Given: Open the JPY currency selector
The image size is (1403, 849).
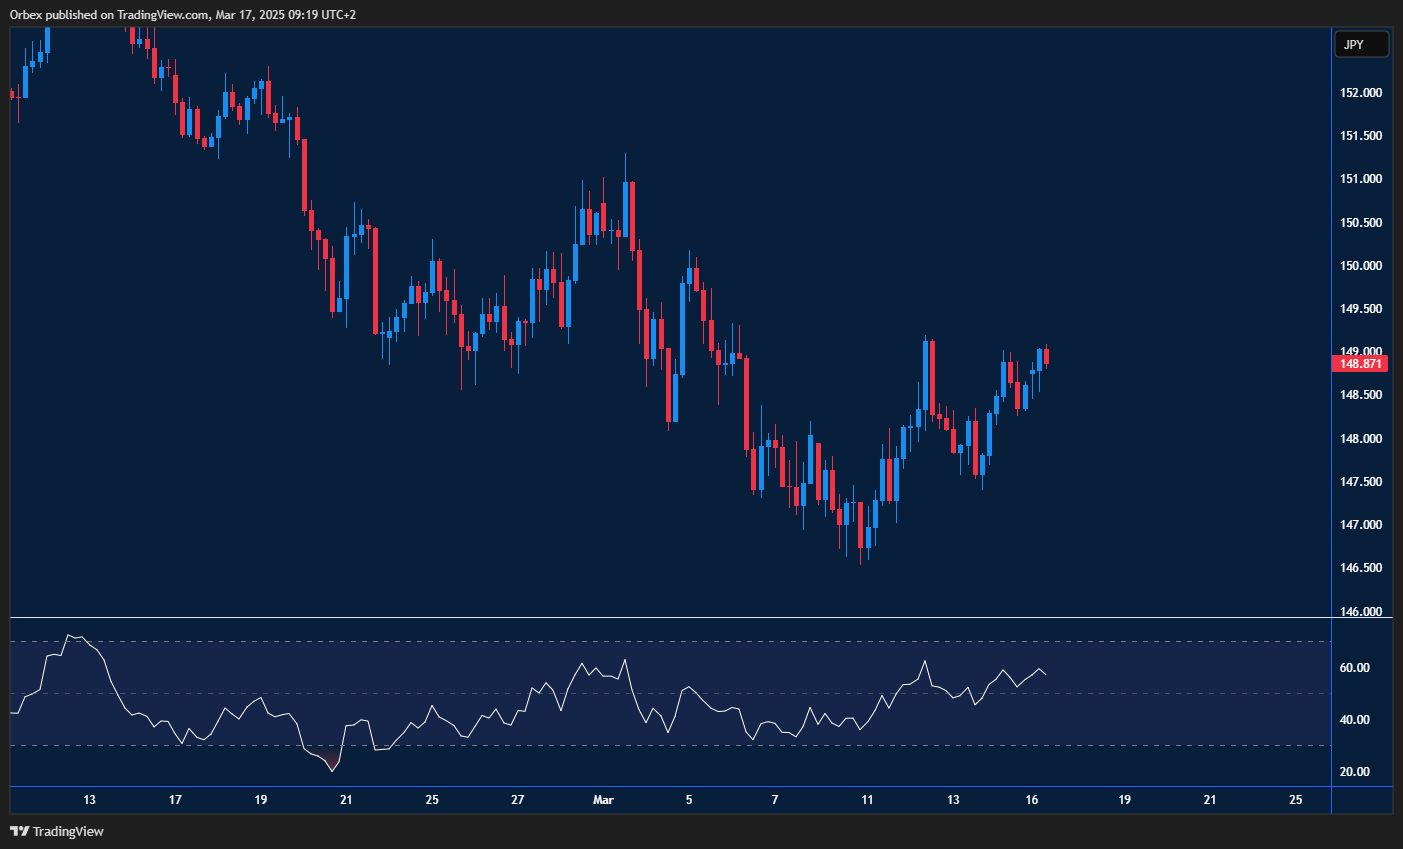Looking at the screenshot, I should (x=1361, y=44).
